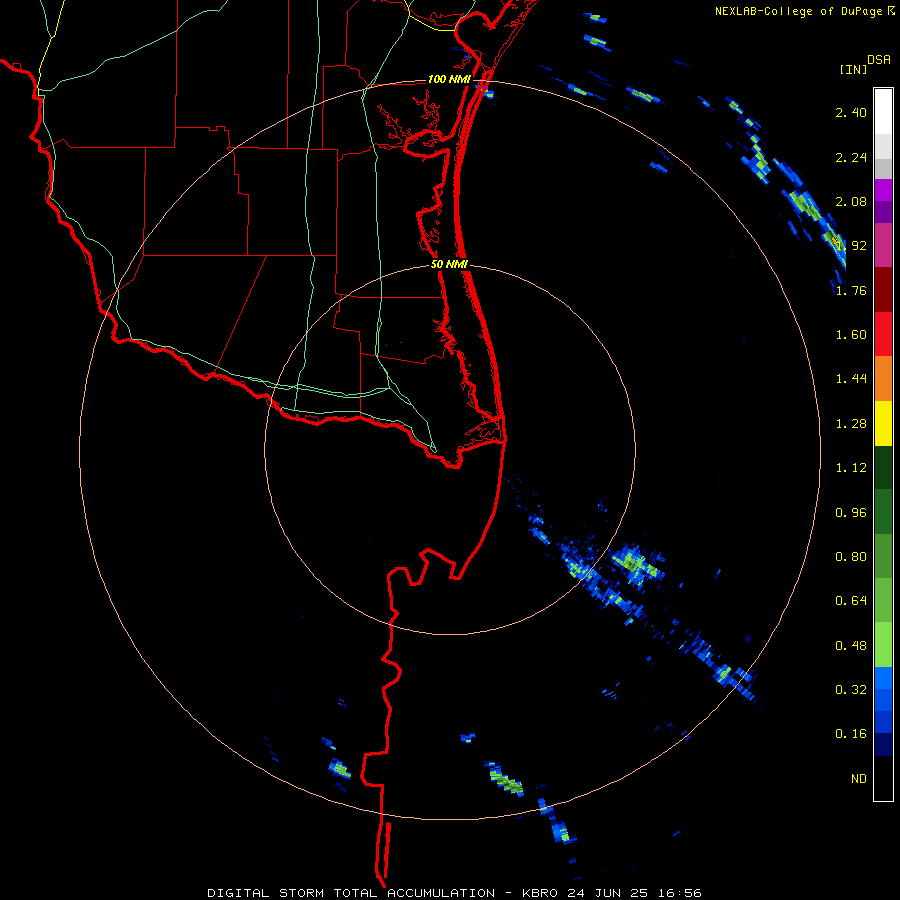Click the [IN] units label
This screenshot has width=900, height=900.
pyautogui.click(x=854, y=69)
